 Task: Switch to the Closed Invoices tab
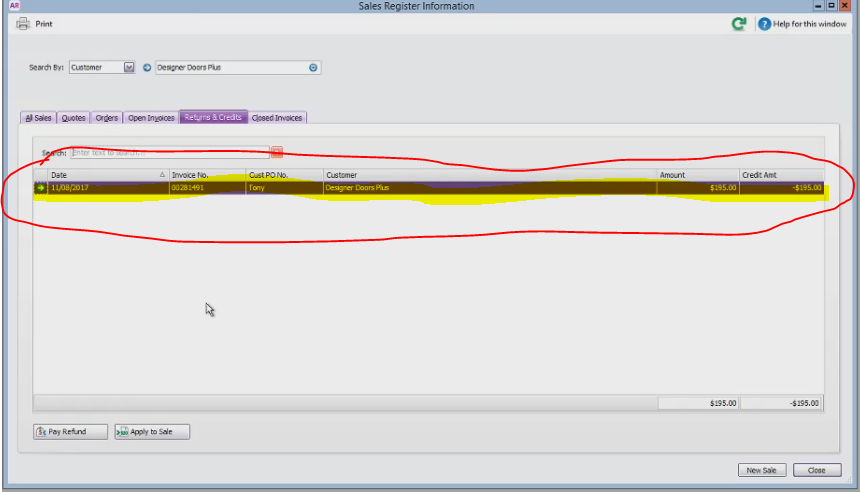277,118
